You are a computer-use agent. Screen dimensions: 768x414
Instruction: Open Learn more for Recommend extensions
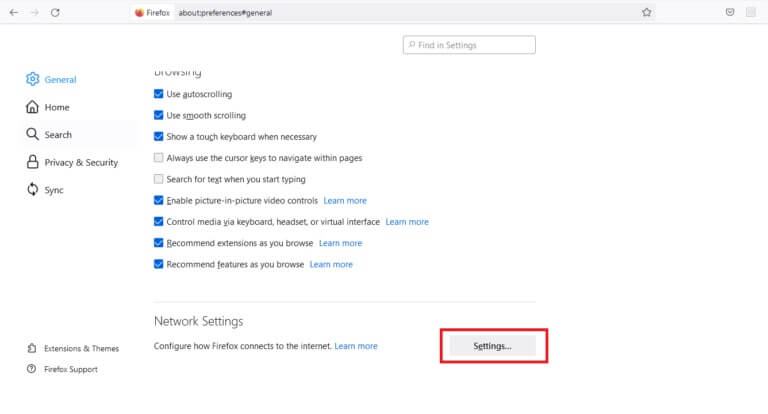[340, 243]
